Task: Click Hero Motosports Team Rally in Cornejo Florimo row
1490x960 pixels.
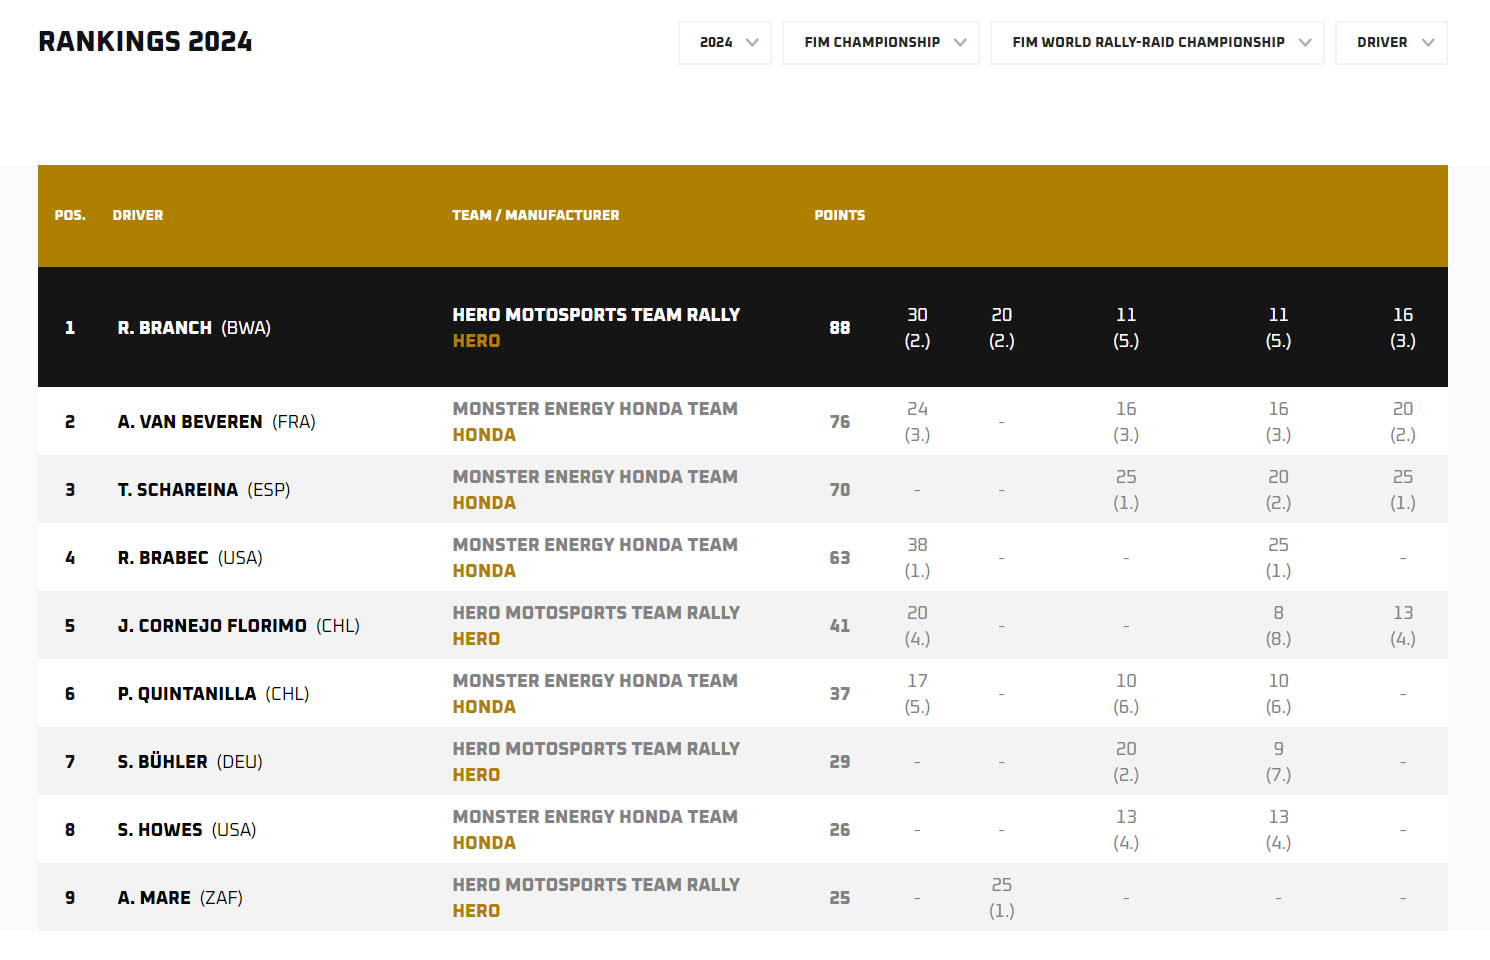Action: coord(596,613)
